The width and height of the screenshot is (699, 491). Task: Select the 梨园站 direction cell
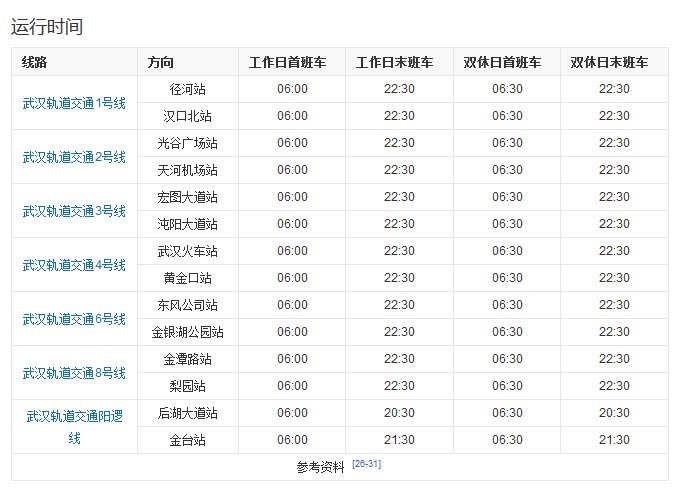(x=188, y=386)
